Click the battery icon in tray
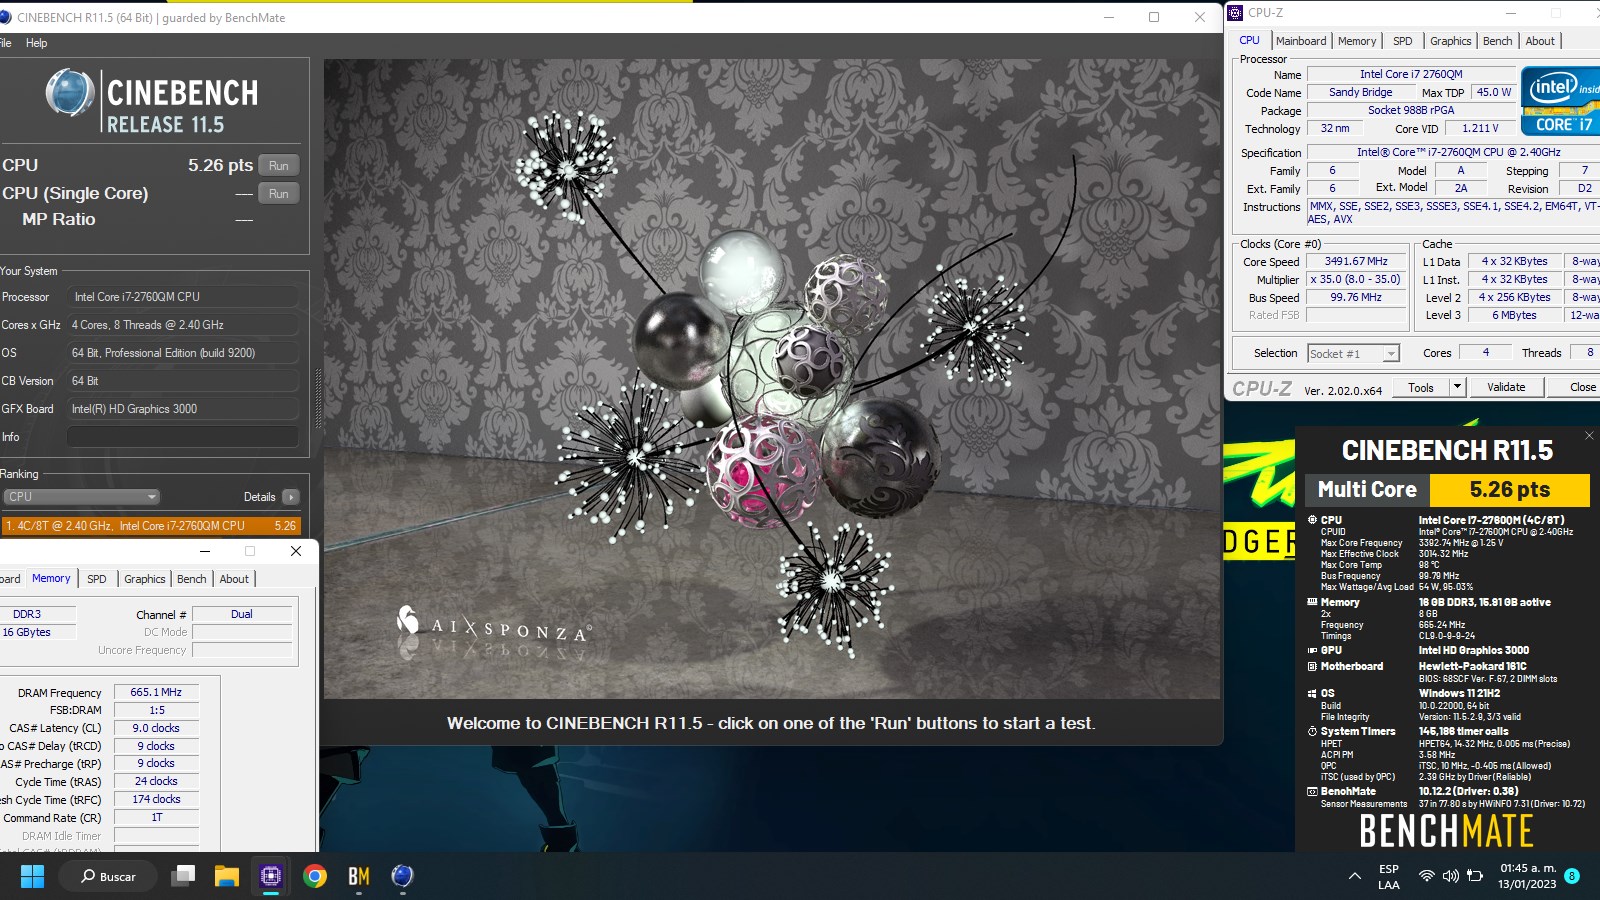This screenshot has width=1600, height=900. [x=1475, y=876]
